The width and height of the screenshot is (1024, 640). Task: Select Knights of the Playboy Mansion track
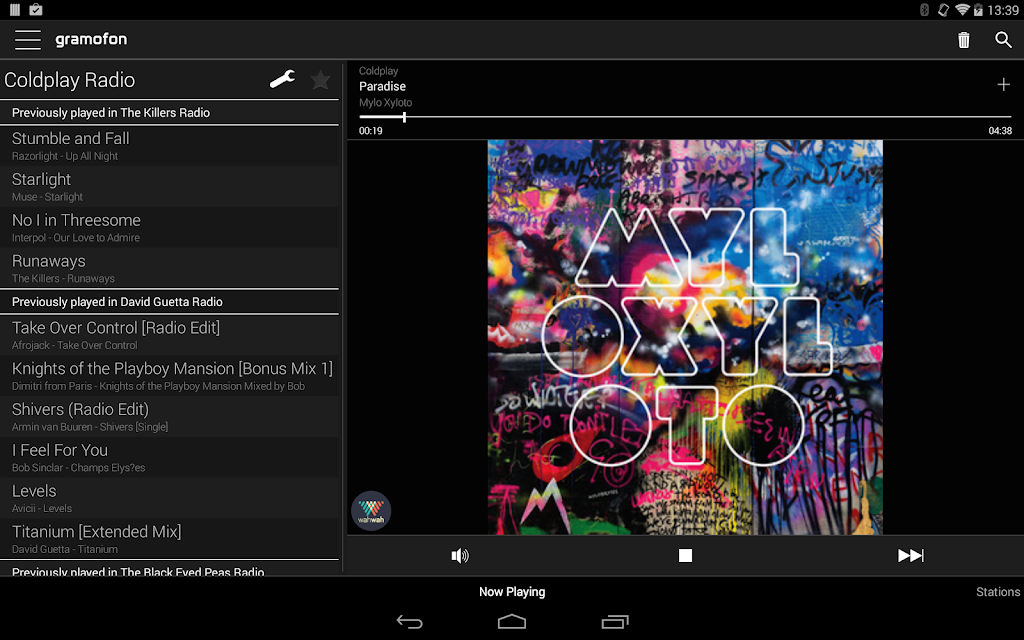[x=170, y=376]
